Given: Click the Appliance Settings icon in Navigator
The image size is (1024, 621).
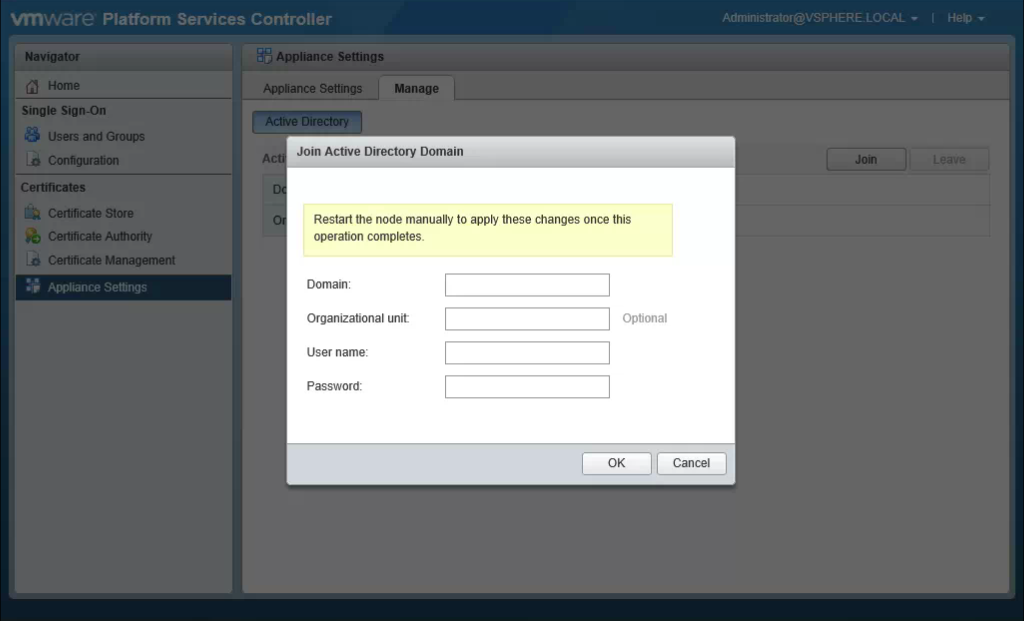Looking at the screenshot, I should click(33, 286).
